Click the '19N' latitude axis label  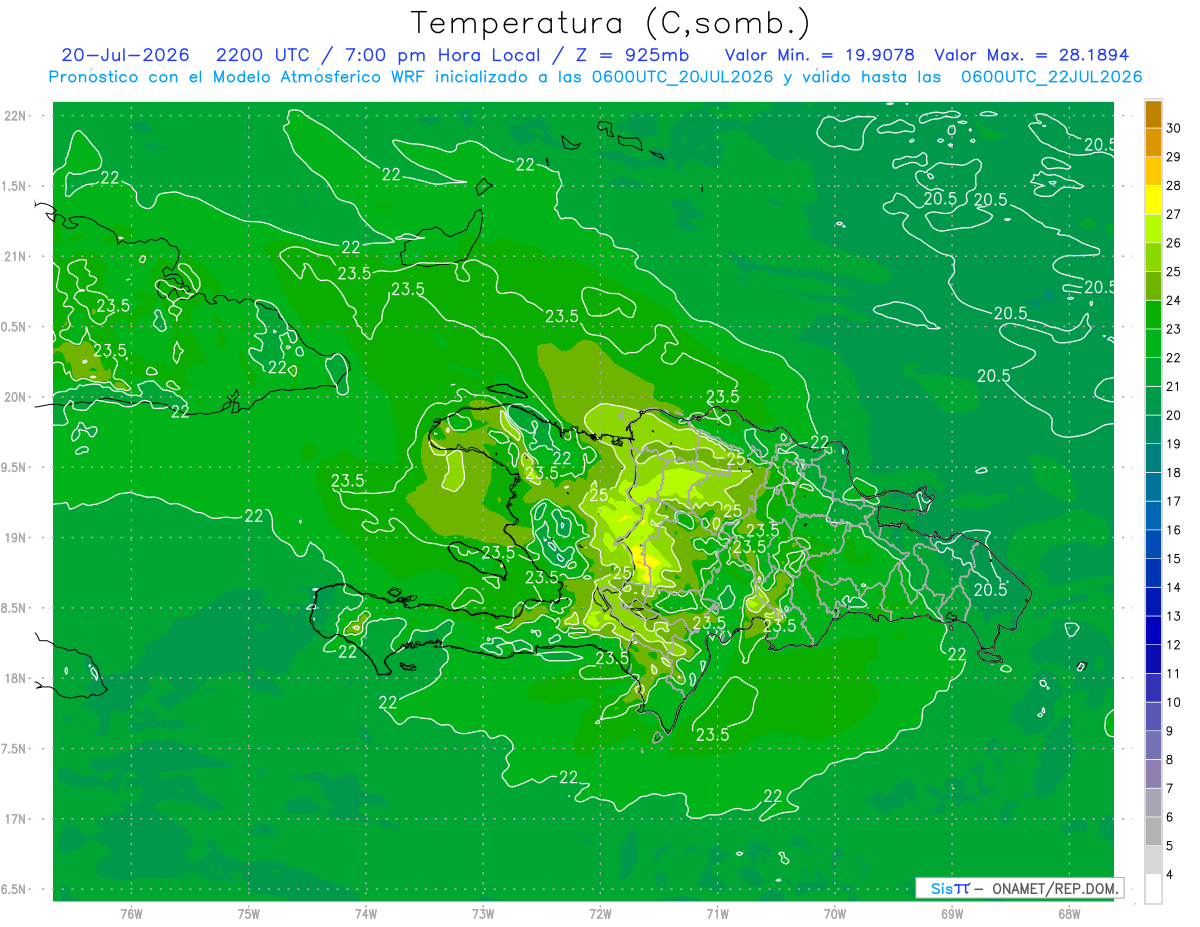coord(14,538)
